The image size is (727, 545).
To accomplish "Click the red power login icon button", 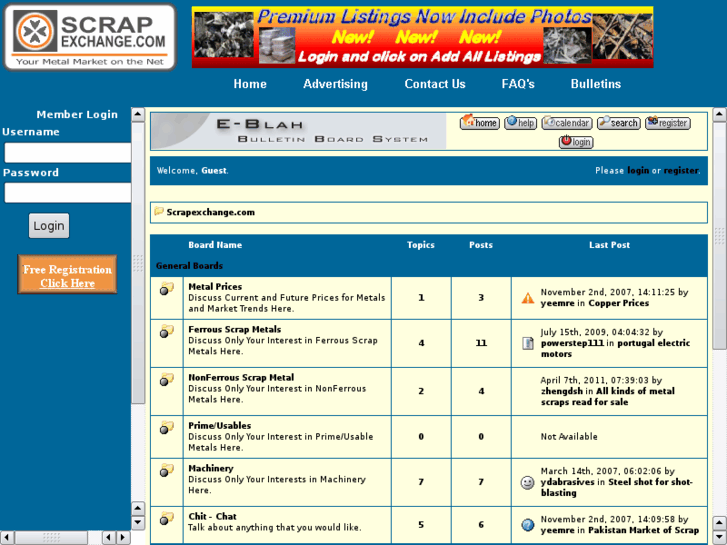I will pos(576,141).
